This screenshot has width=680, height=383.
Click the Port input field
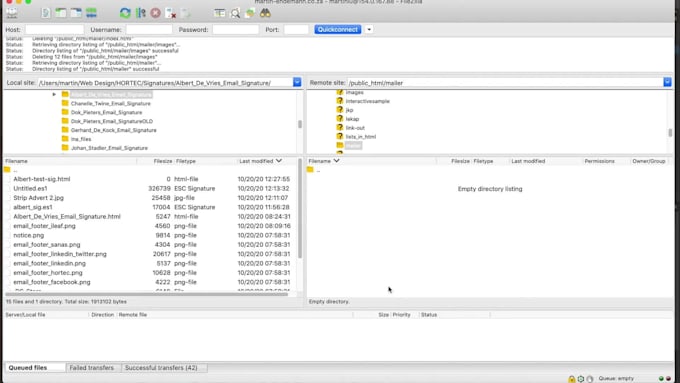point(296,29)
